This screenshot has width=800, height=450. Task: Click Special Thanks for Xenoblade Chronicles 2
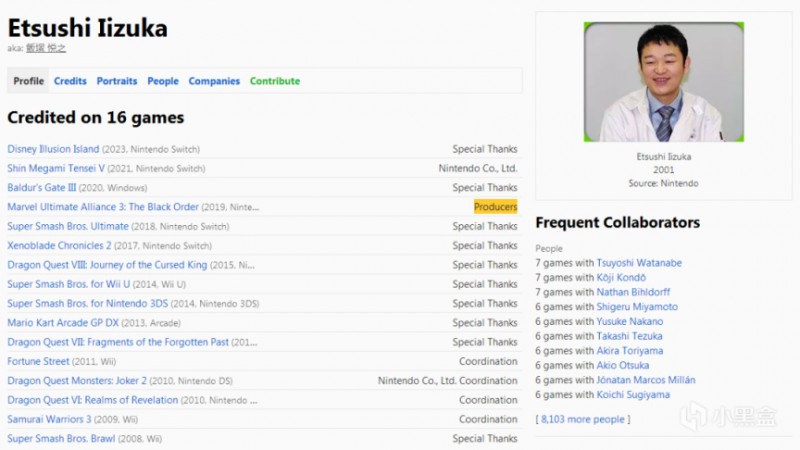485,245
